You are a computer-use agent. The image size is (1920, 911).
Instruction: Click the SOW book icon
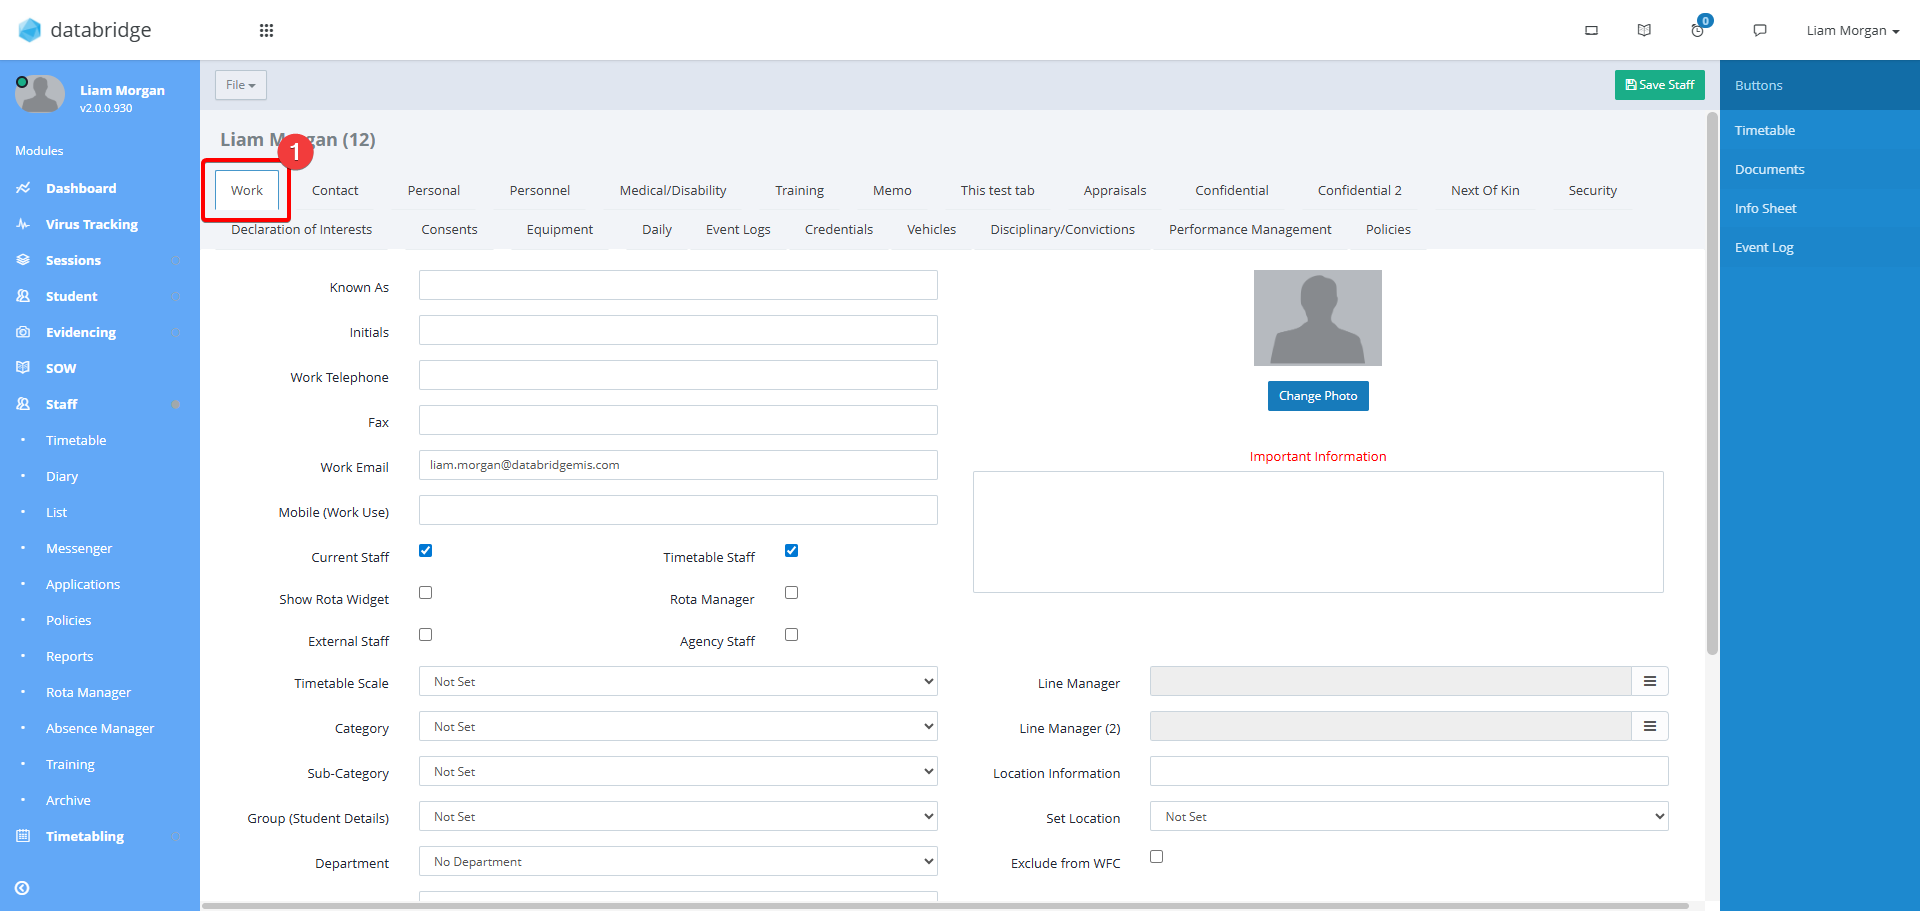[x=23, y=368]
